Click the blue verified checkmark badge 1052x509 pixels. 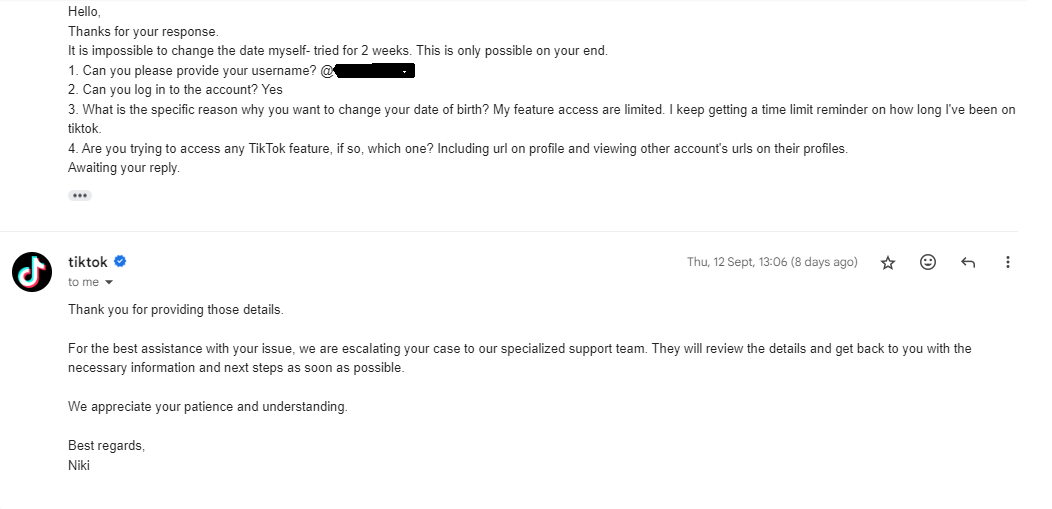pyautogui.click(x=120, y=262)
